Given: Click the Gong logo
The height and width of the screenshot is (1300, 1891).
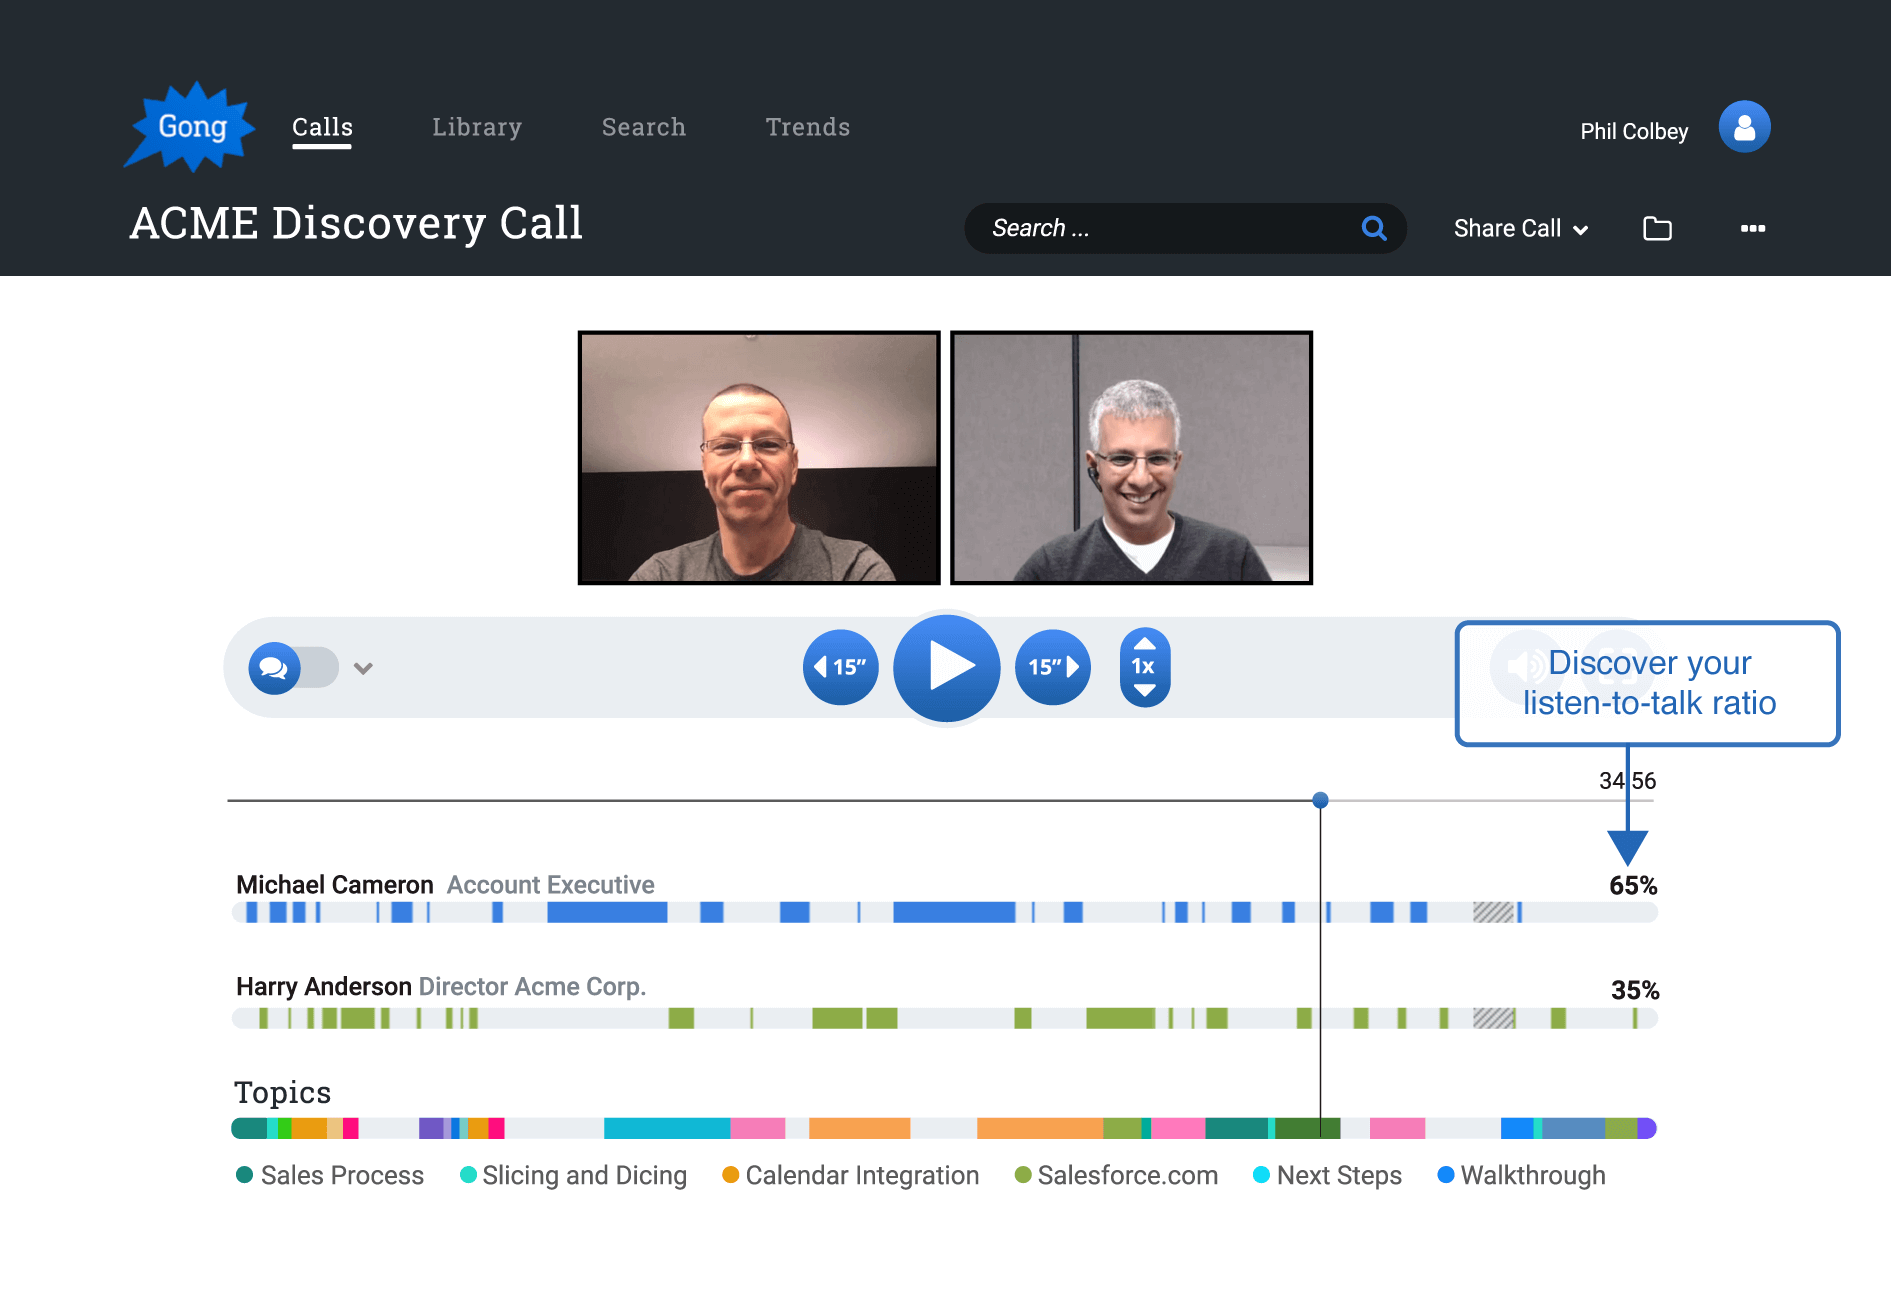Looking at the screenshot, I should (189, 127).
